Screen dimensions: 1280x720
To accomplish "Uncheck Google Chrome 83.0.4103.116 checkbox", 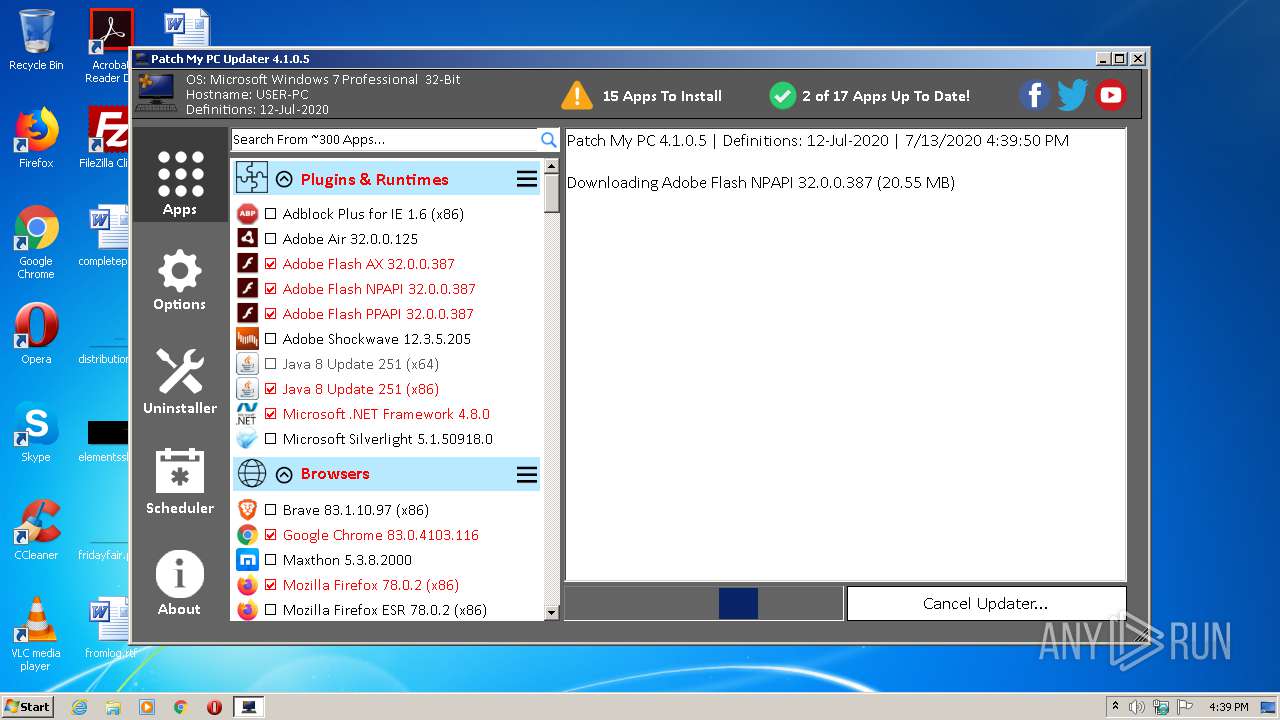I will [271, 535].
